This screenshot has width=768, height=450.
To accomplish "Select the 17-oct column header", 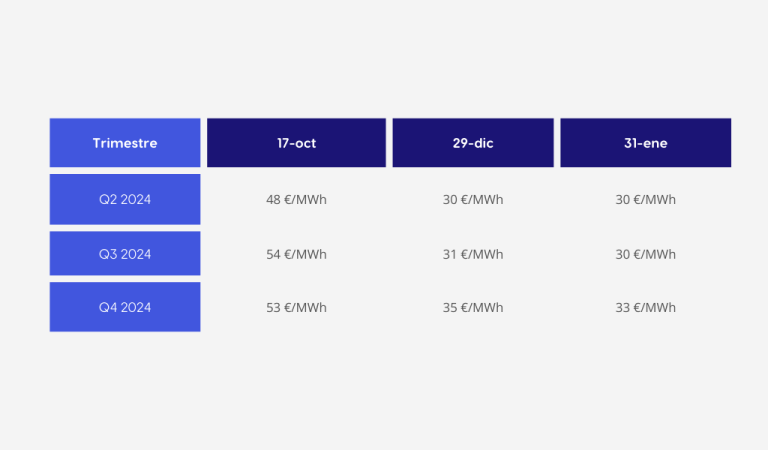I will [x=296, y=143].
